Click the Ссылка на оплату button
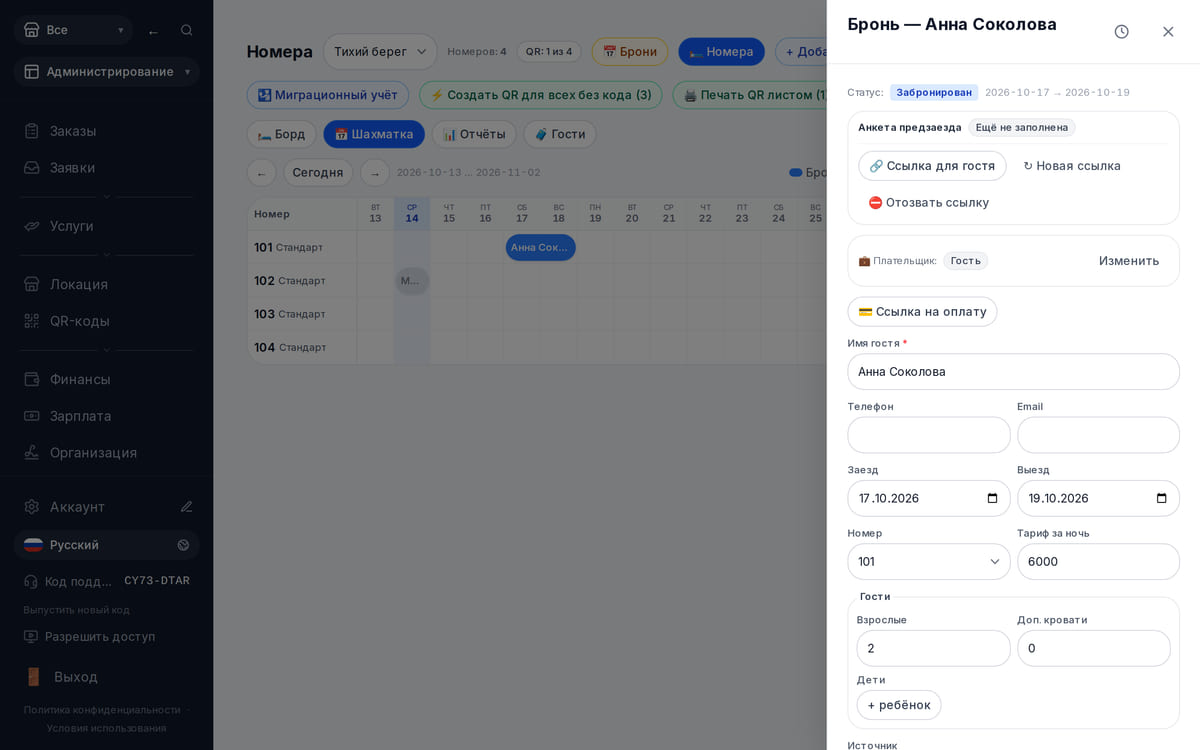Viewport: 1200px width, 750px height. (922, 312)
